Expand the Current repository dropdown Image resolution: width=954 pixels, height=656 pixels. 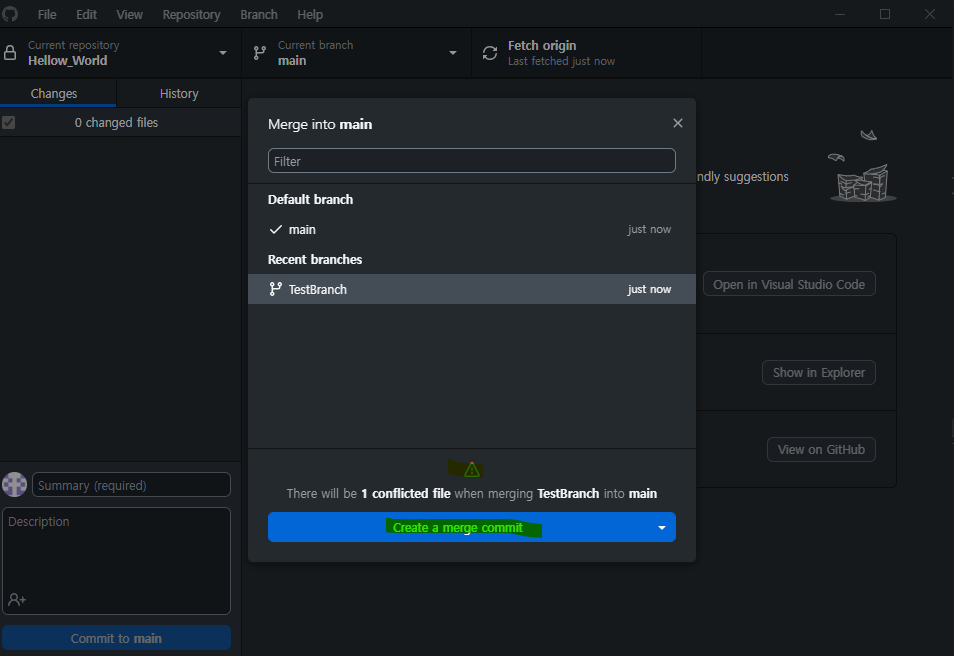point(223,53)
